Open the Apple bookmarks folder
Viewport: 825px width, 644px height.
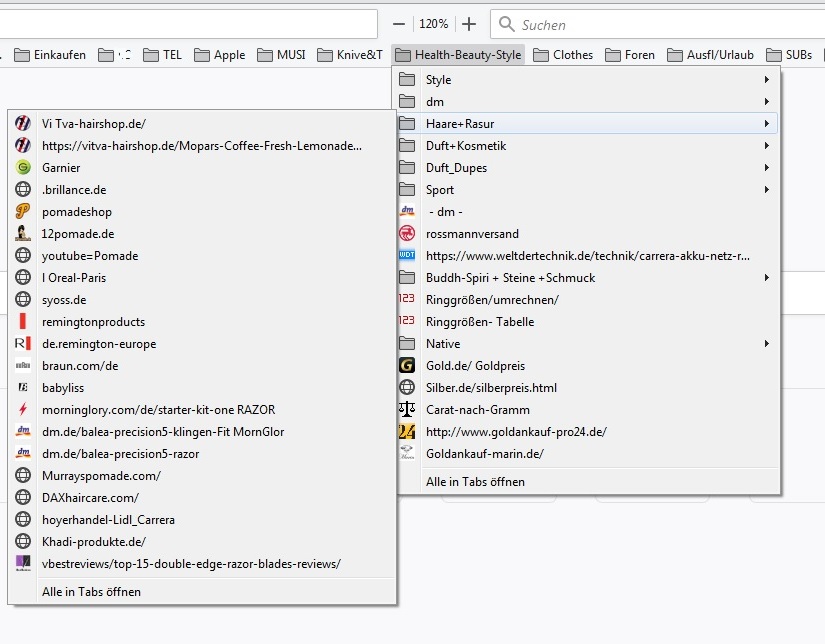220,55
